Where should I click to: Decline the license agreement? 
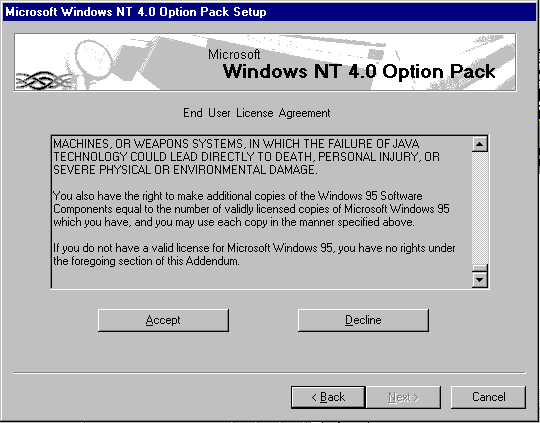[x=363, y=320]
